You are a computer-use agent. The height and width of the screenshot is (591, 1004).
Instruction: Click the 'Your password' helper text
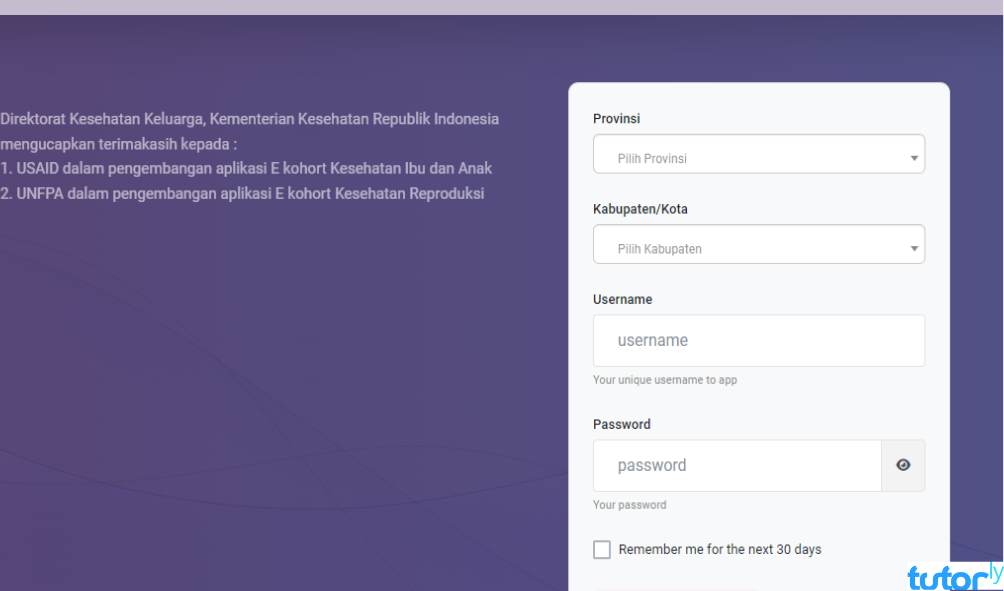point(629,505)
